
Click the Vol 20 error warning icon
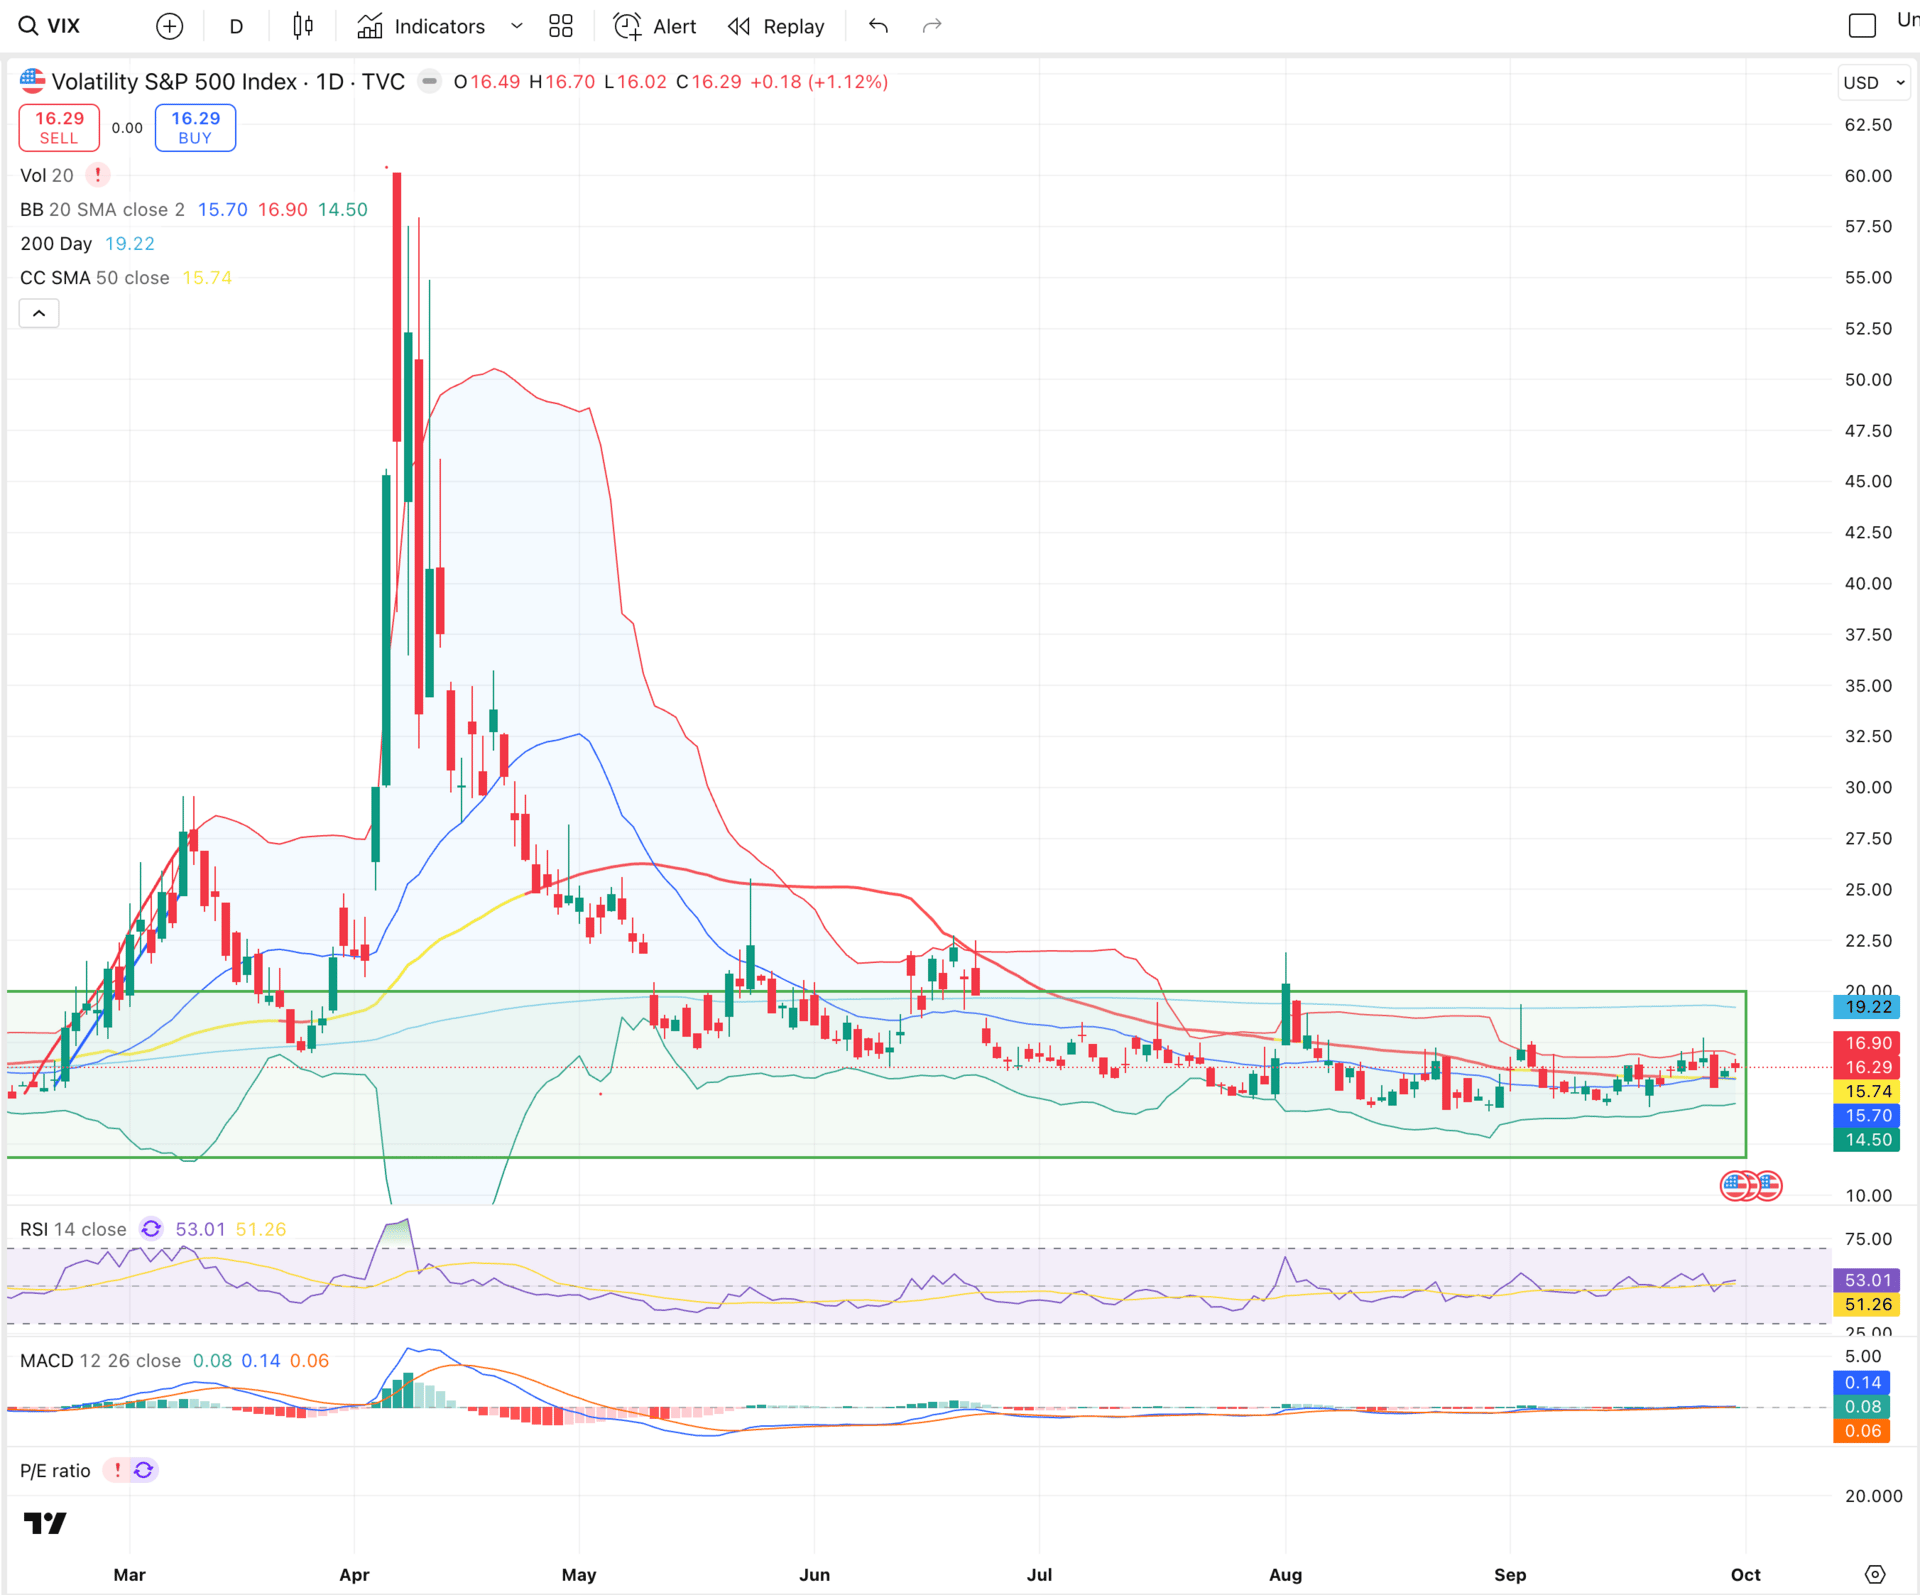pyautogui.click(x=98, y=175)
